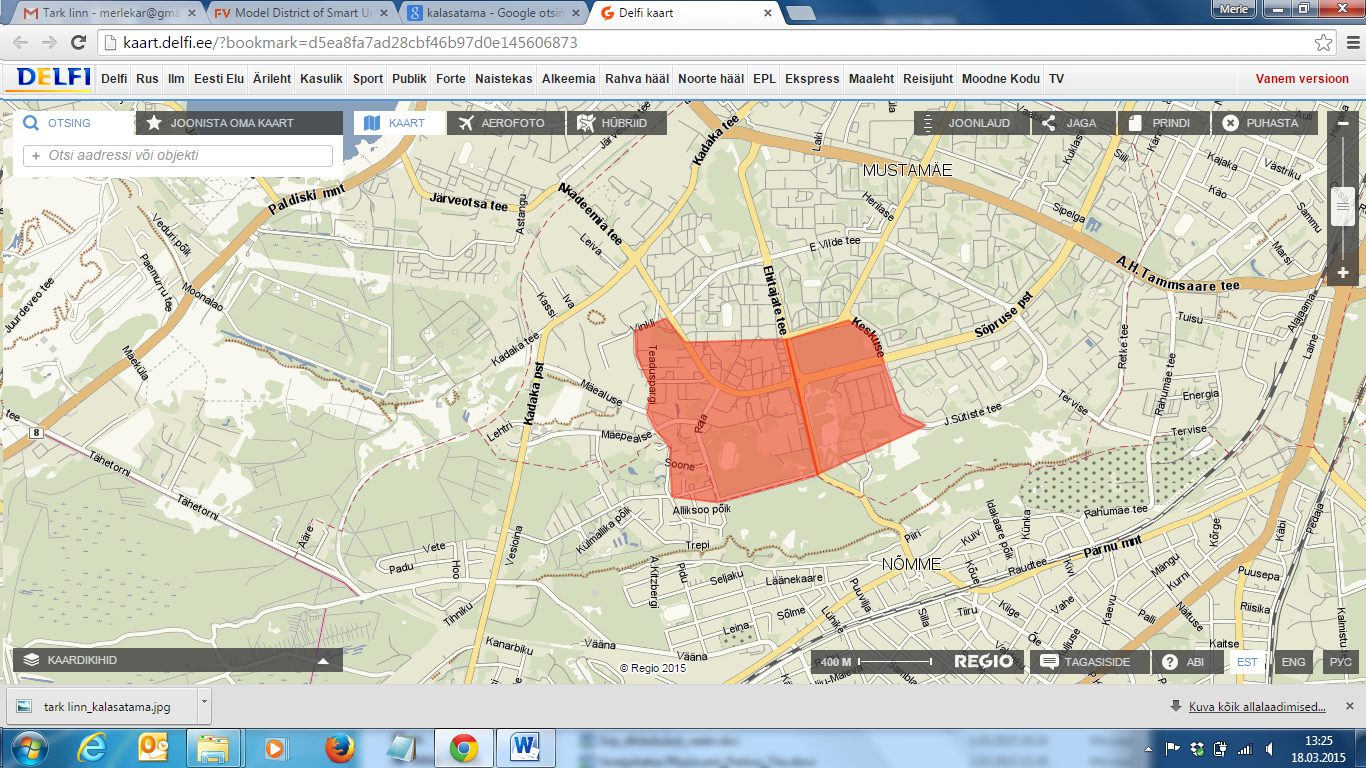Bookmark page with the star icon

click(1323, 43)
